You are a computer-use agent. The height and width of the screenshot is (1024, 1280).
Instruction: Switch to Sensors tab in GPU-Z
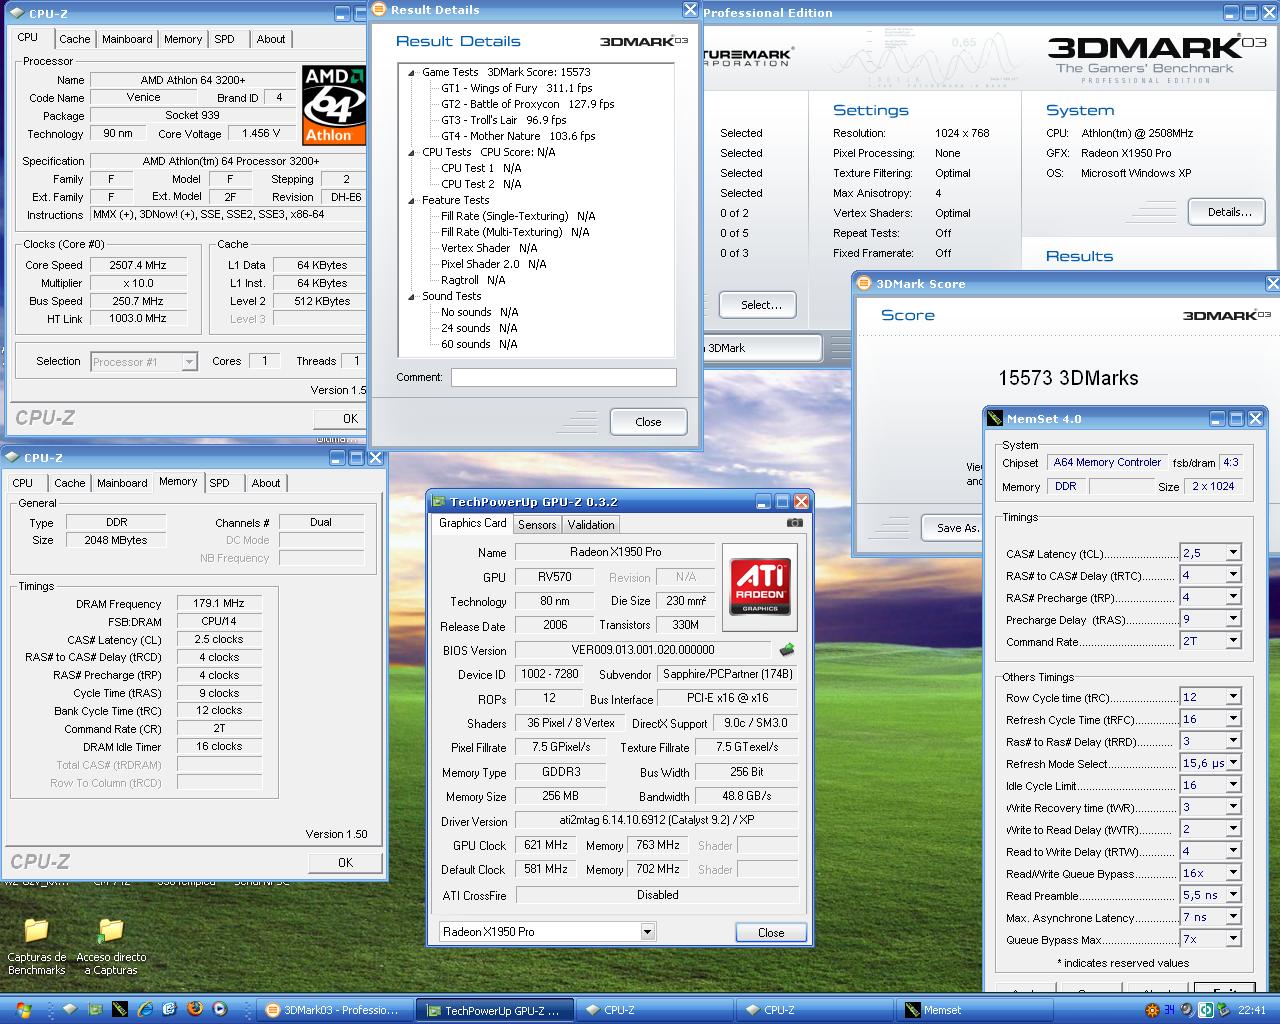pos(537,525)
